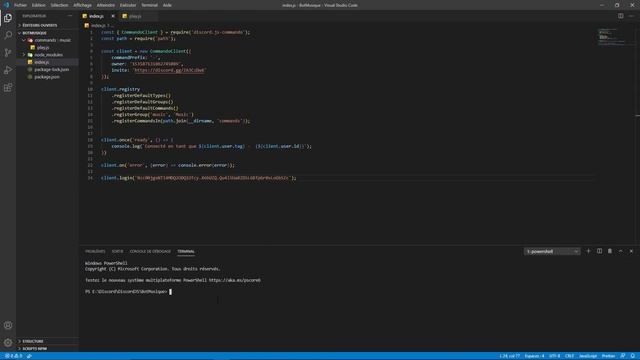This screenshot has height=360, width=640.
Task: Switch to the Sortie panel tab
Action: (117, 251)
